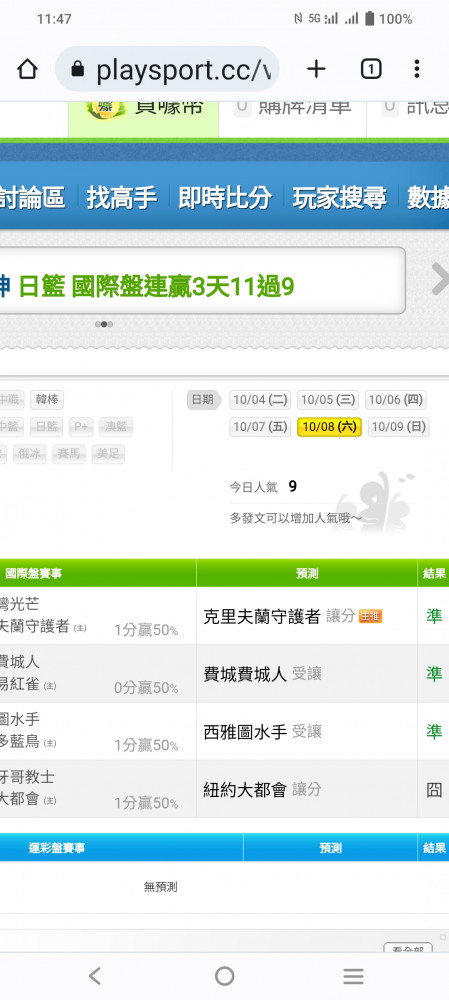Select the P+ league filter
Screen dimensions: 449x1000
(x=81, y=427)
